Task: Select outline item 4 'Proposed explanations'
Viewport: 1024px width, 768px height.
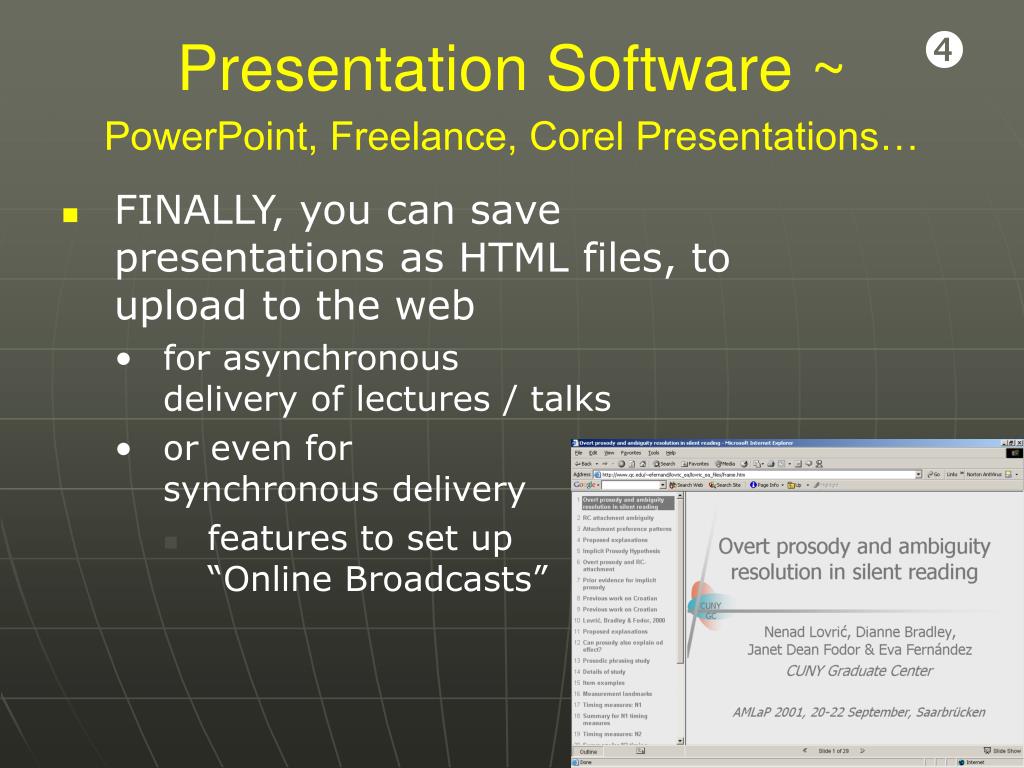Action: (x=615, y=540)
